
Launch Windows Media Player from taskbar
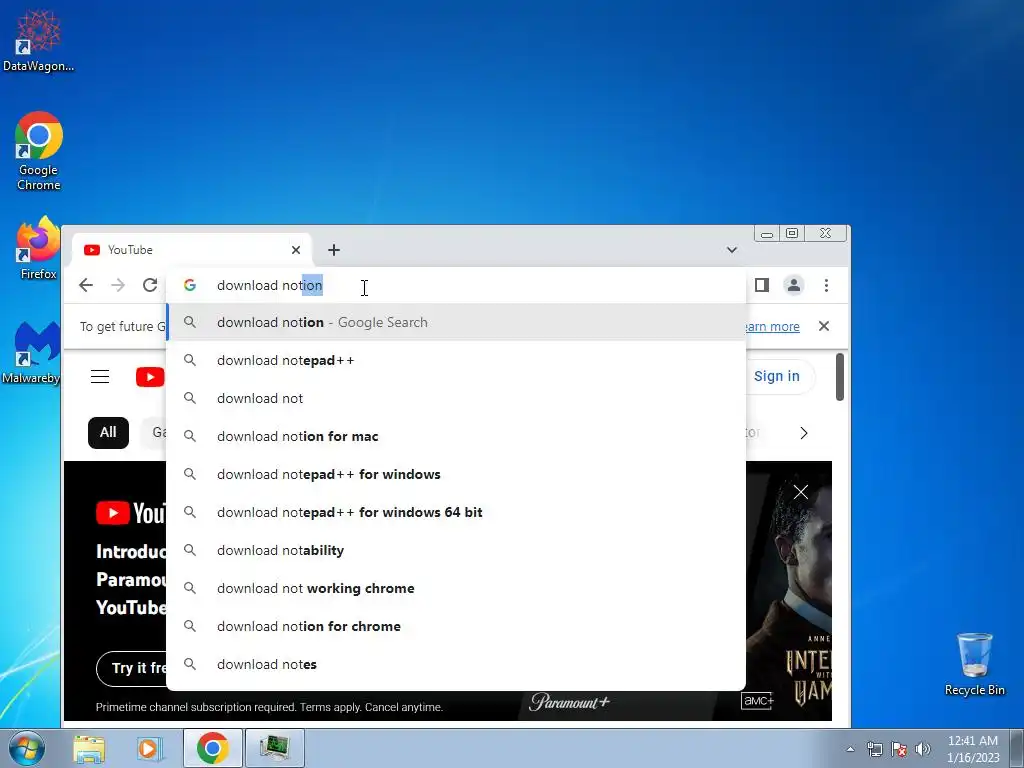click(x=150, y=748)
